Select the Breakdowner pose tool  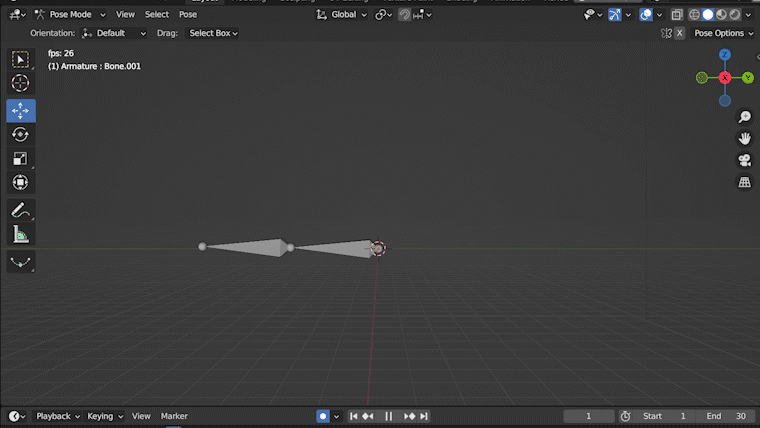point(20,262)
